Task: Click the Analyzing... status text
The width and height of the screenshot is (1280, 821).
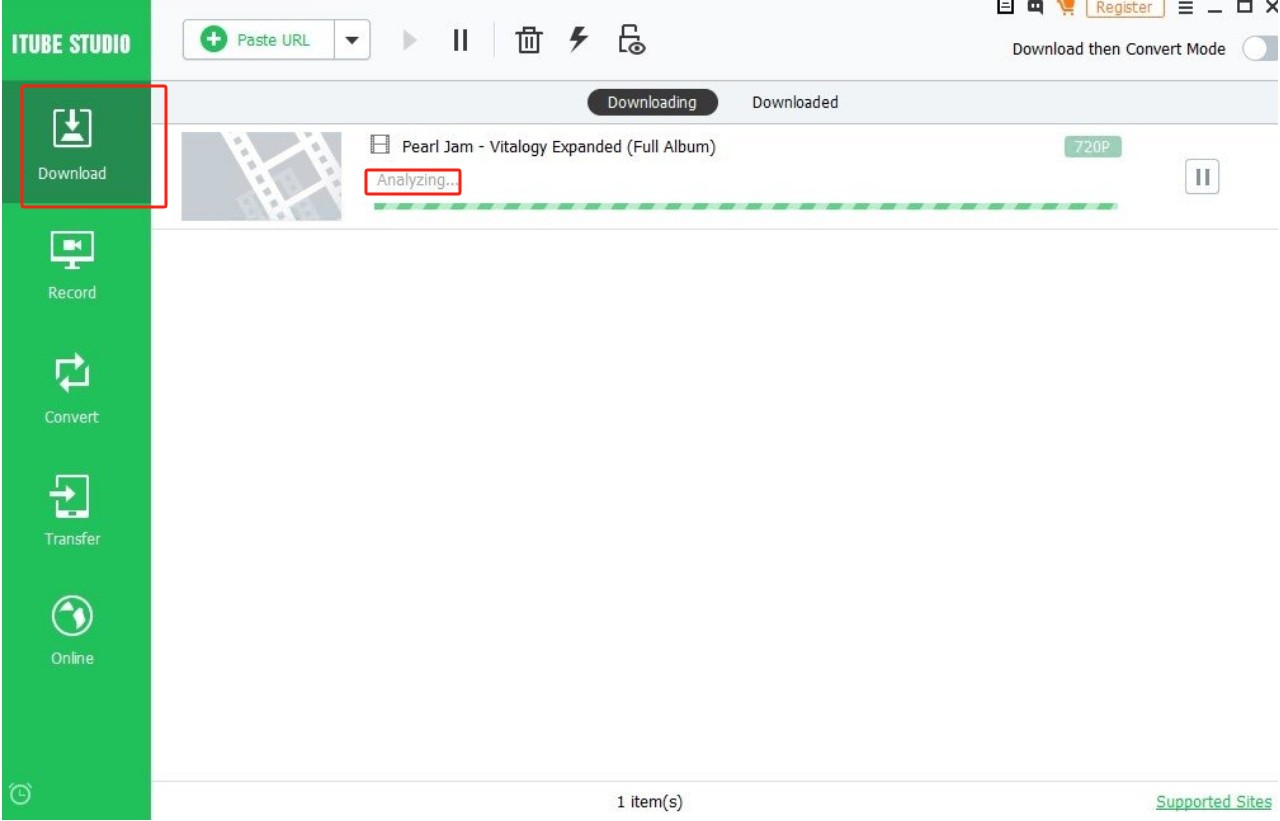Action: [418, 180]
